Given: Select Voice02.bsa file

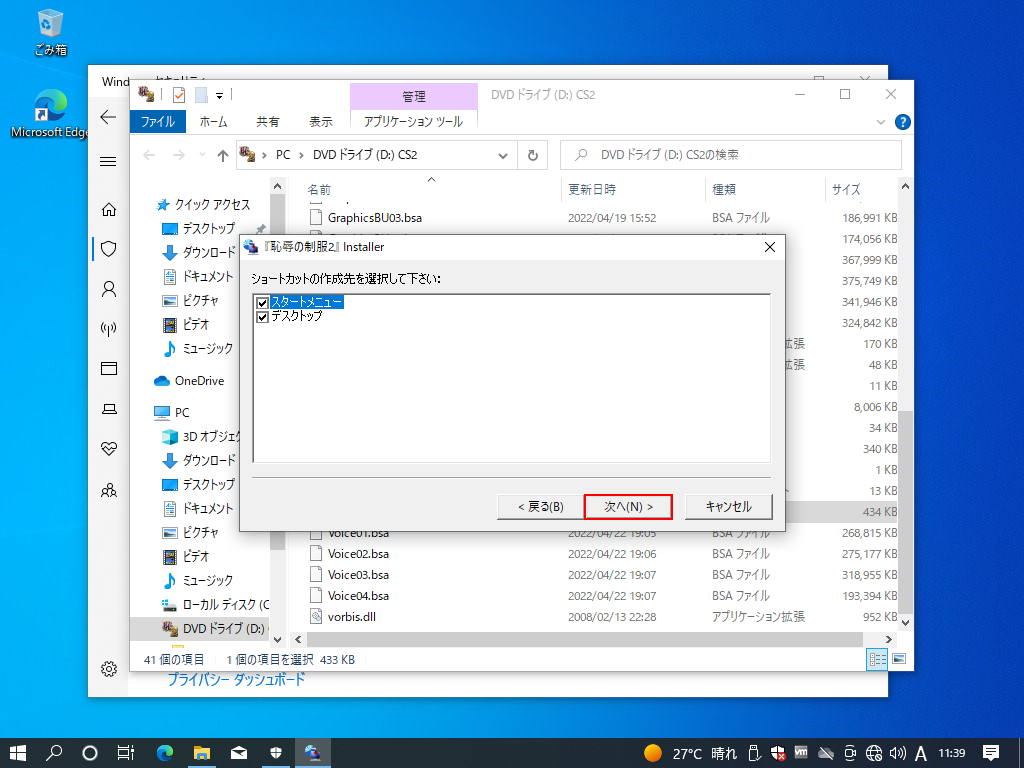Looking at the screenshot, I should [358, 554].
